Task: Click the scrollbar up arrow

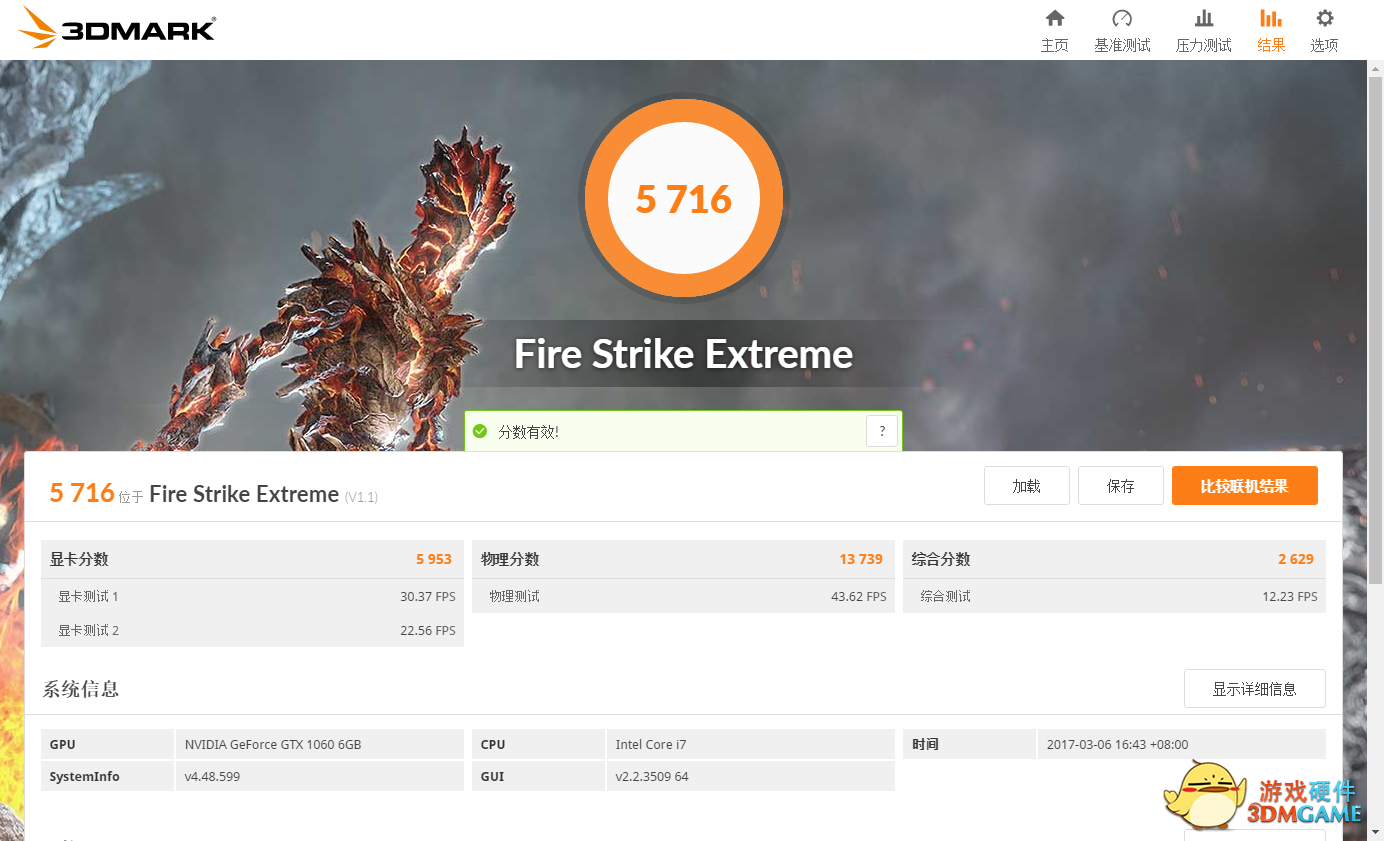Action: point(1376,68)
